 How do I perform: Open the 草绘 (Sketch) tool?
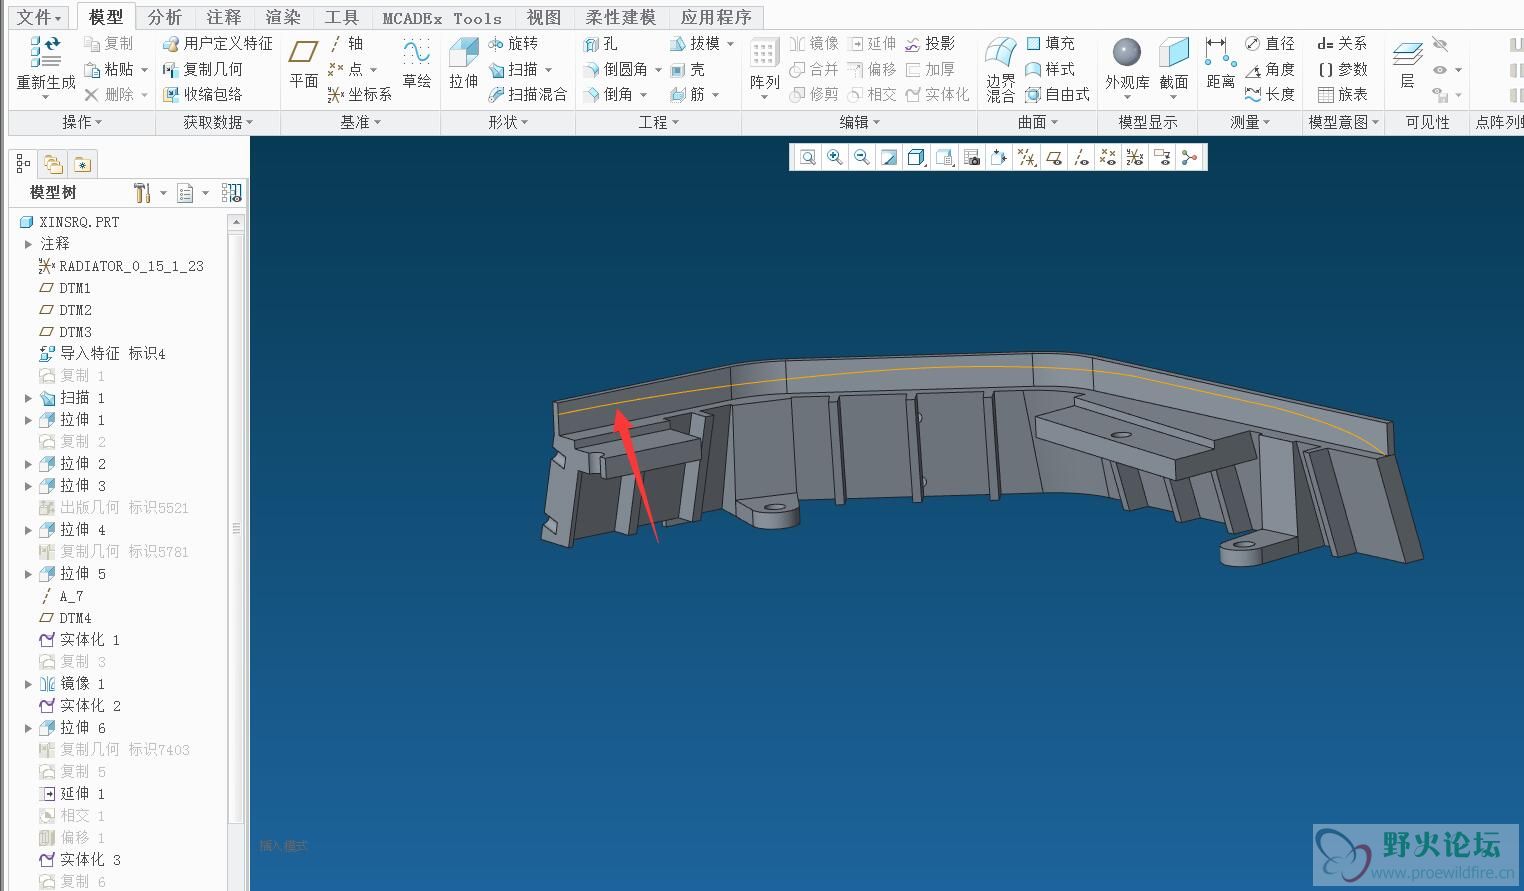point(416,62)
